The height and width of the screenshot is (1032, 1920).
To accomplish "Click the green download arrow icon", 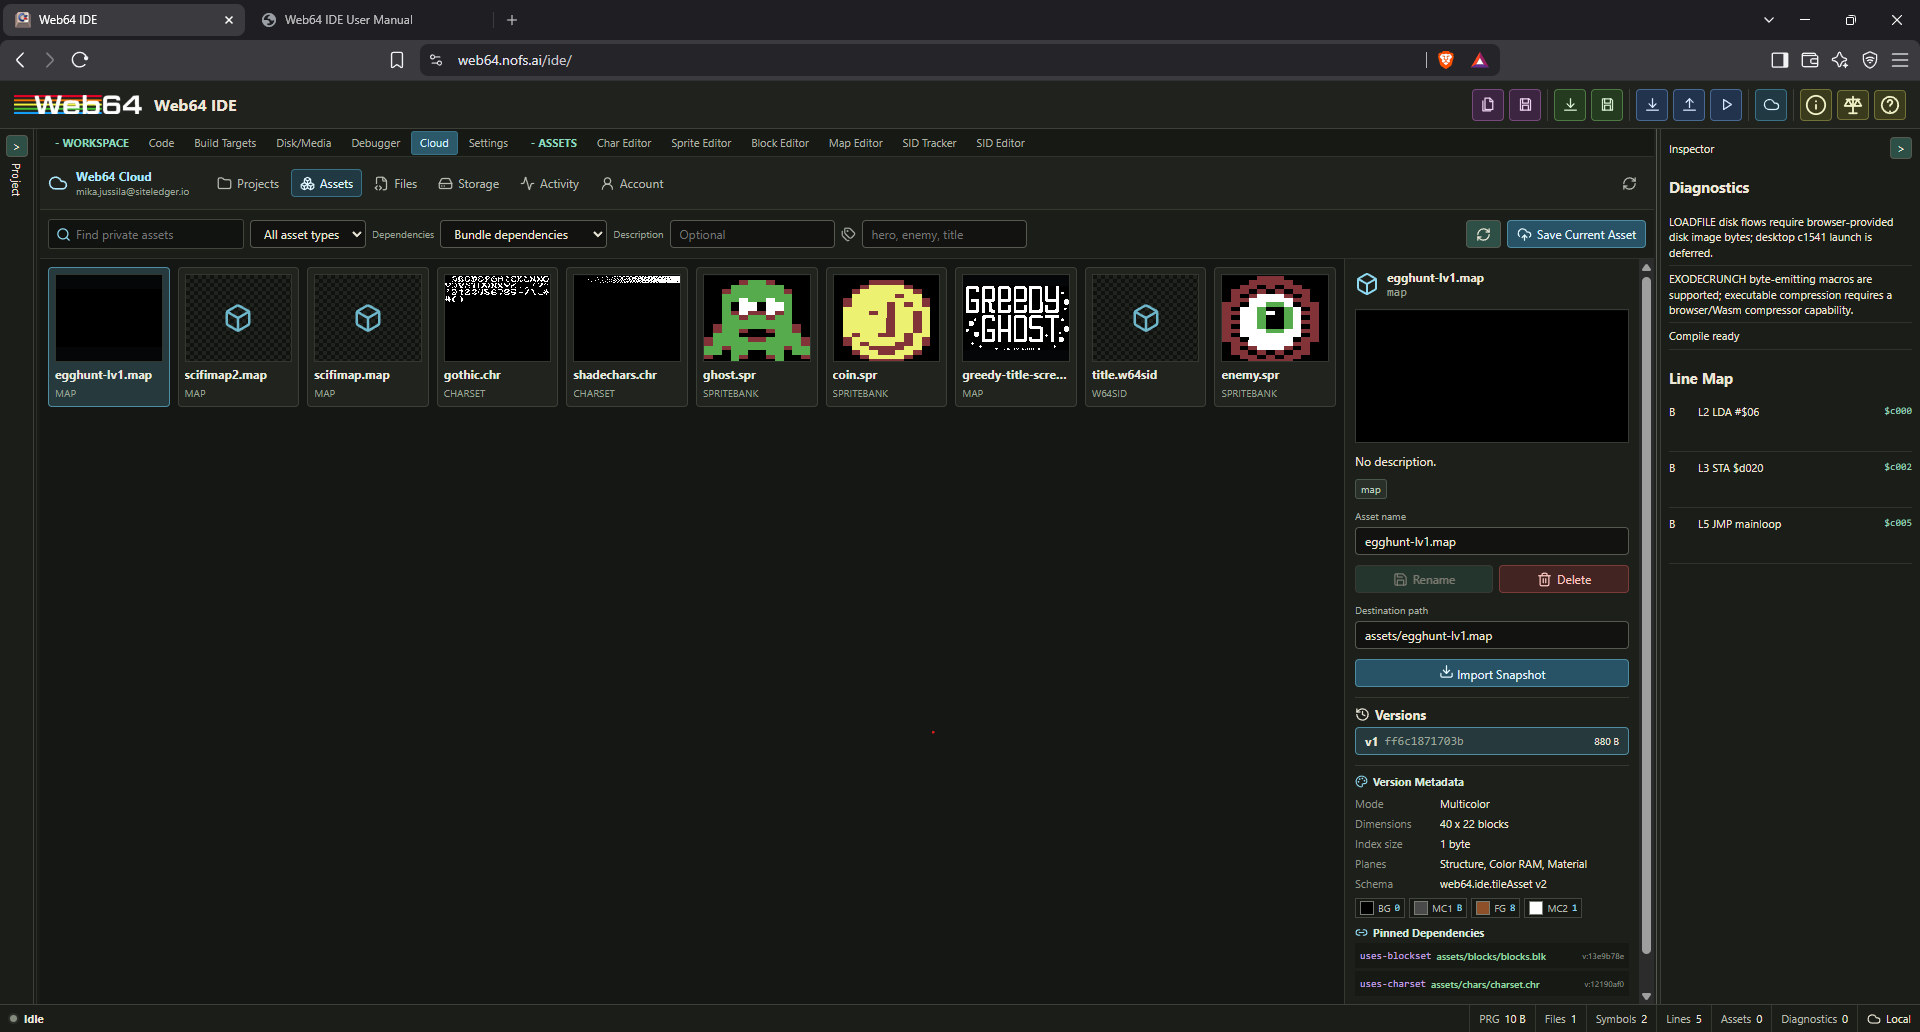I will [1570, 105].
